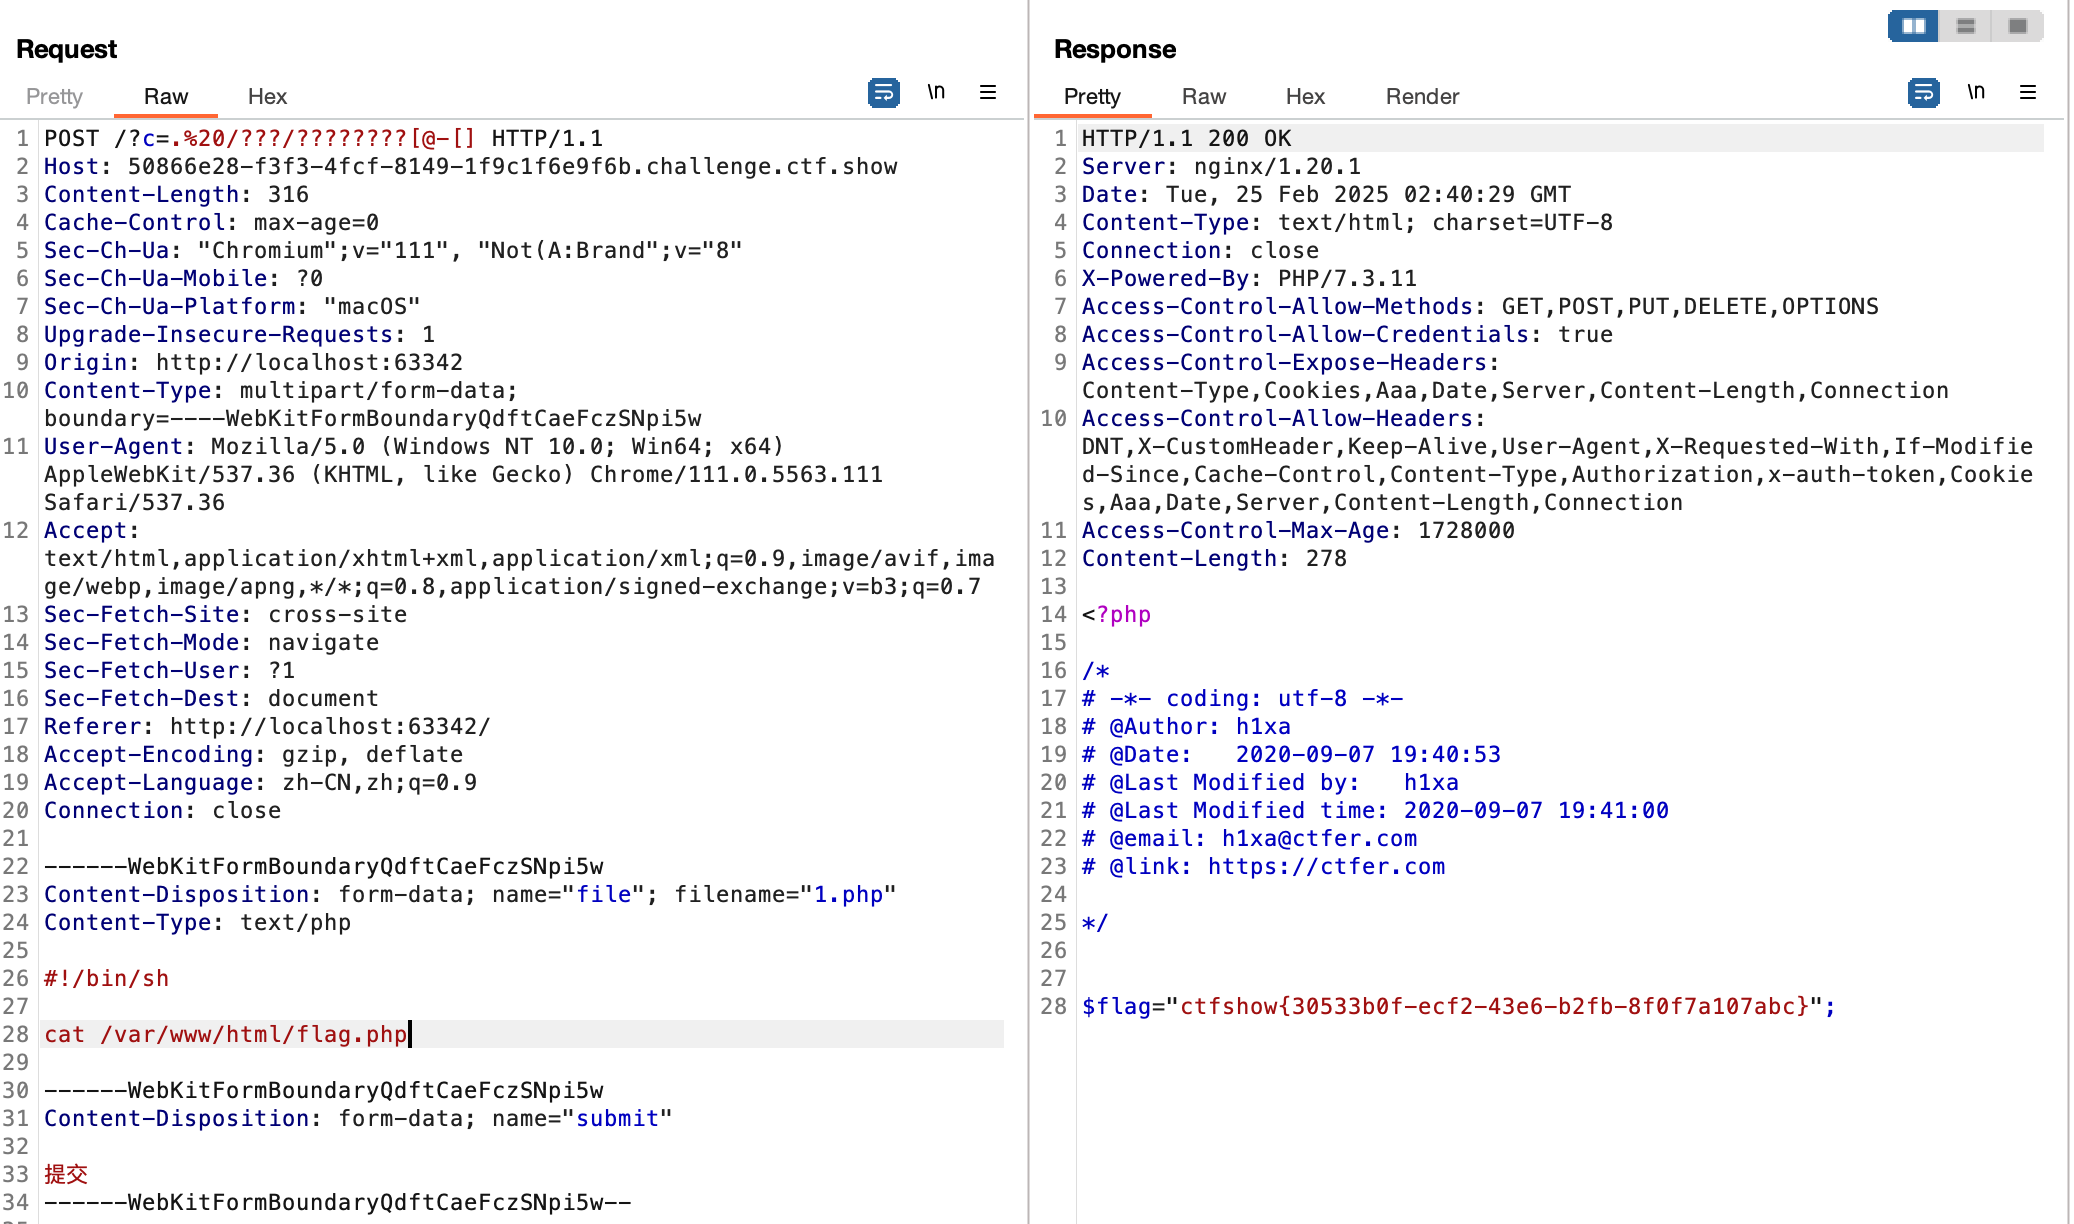Switch Response view to Render tab
The image size is (2074, 1224).
coord(1422,96)
